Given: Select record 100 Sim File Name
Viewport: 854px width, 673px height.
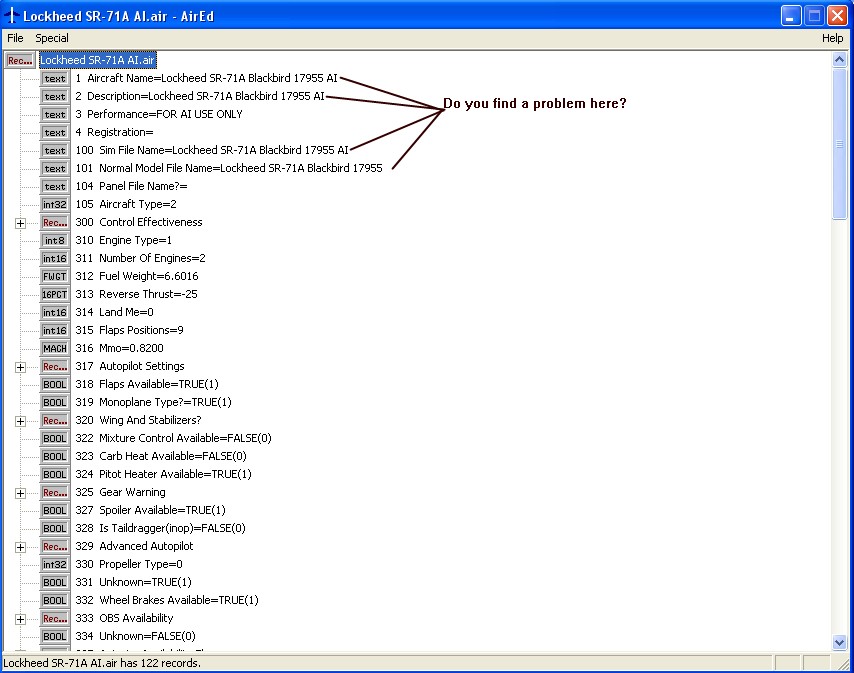Looking at the screenshot, I should tap(212, 150).
